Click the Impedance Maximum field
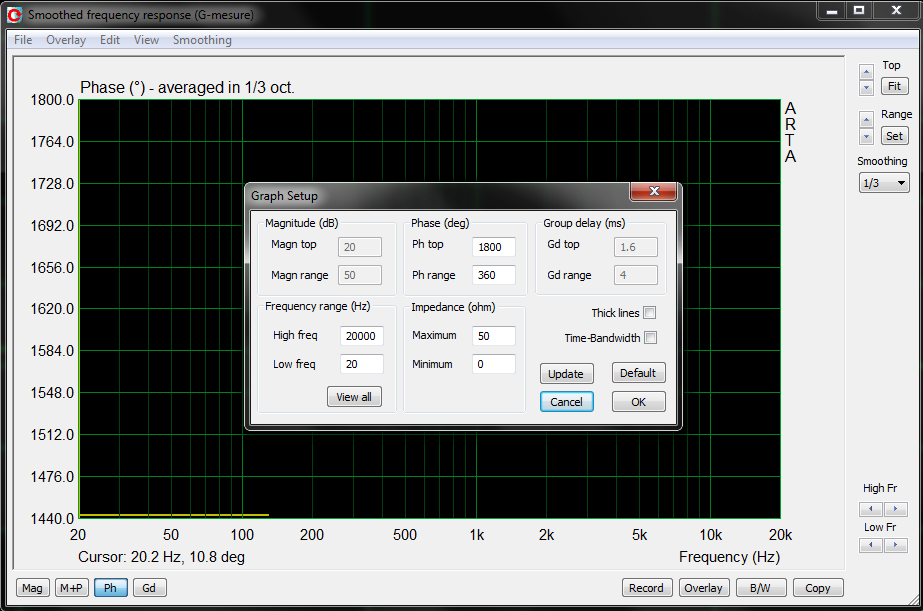 493,336
